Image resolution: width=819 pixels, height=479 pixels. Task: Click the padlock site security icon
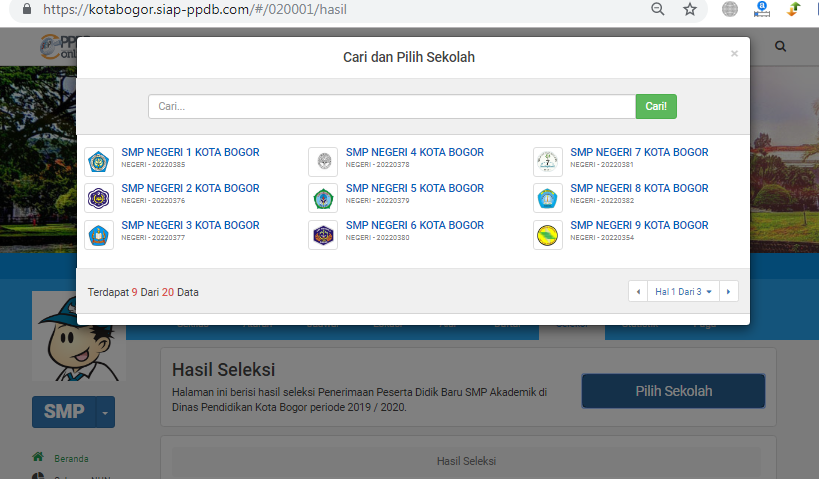coord(27,8)
